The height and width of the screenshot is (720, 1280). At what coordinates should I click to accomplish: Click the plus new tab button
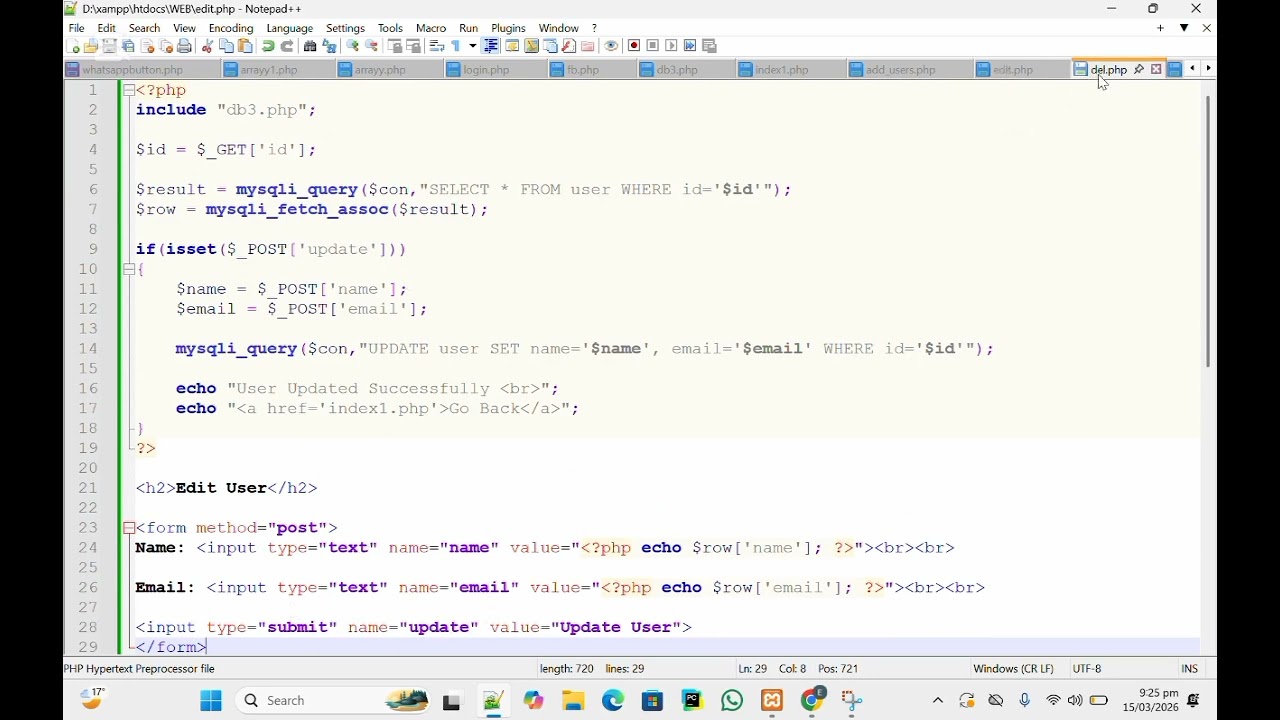1161,28
